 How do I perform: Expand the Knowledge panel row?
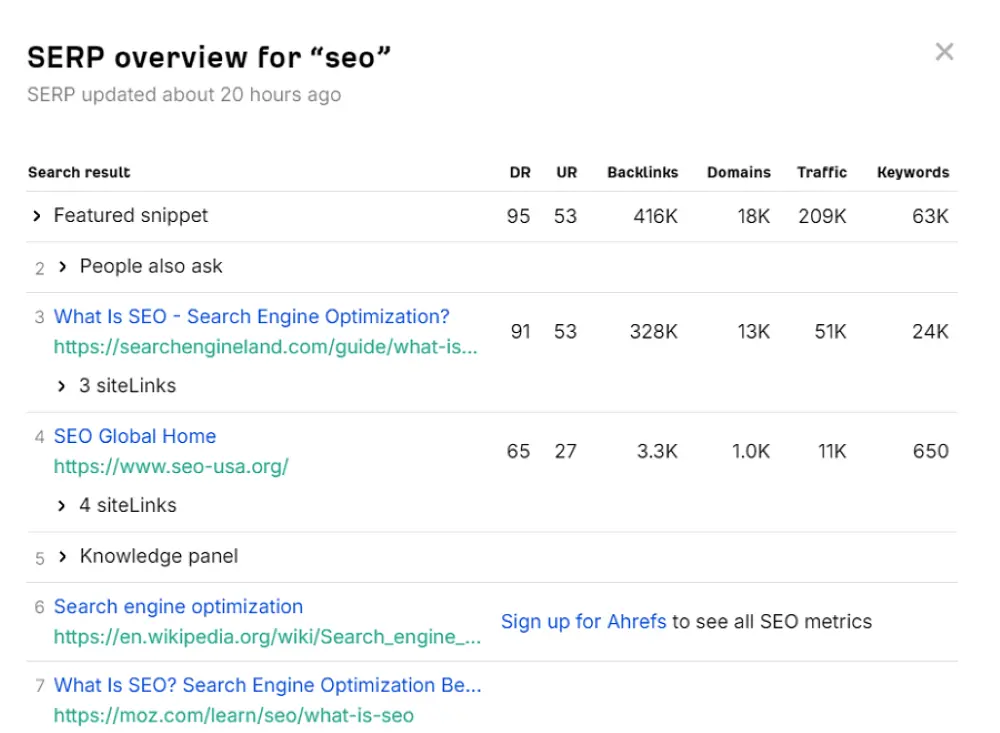click(x=62, y=556)
